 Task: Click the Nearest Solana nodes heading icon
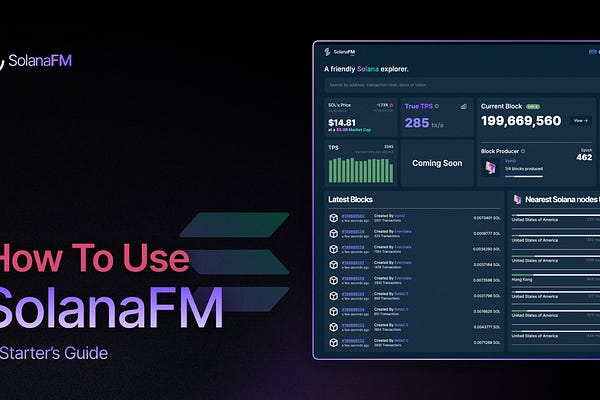(x=517, y=199)
